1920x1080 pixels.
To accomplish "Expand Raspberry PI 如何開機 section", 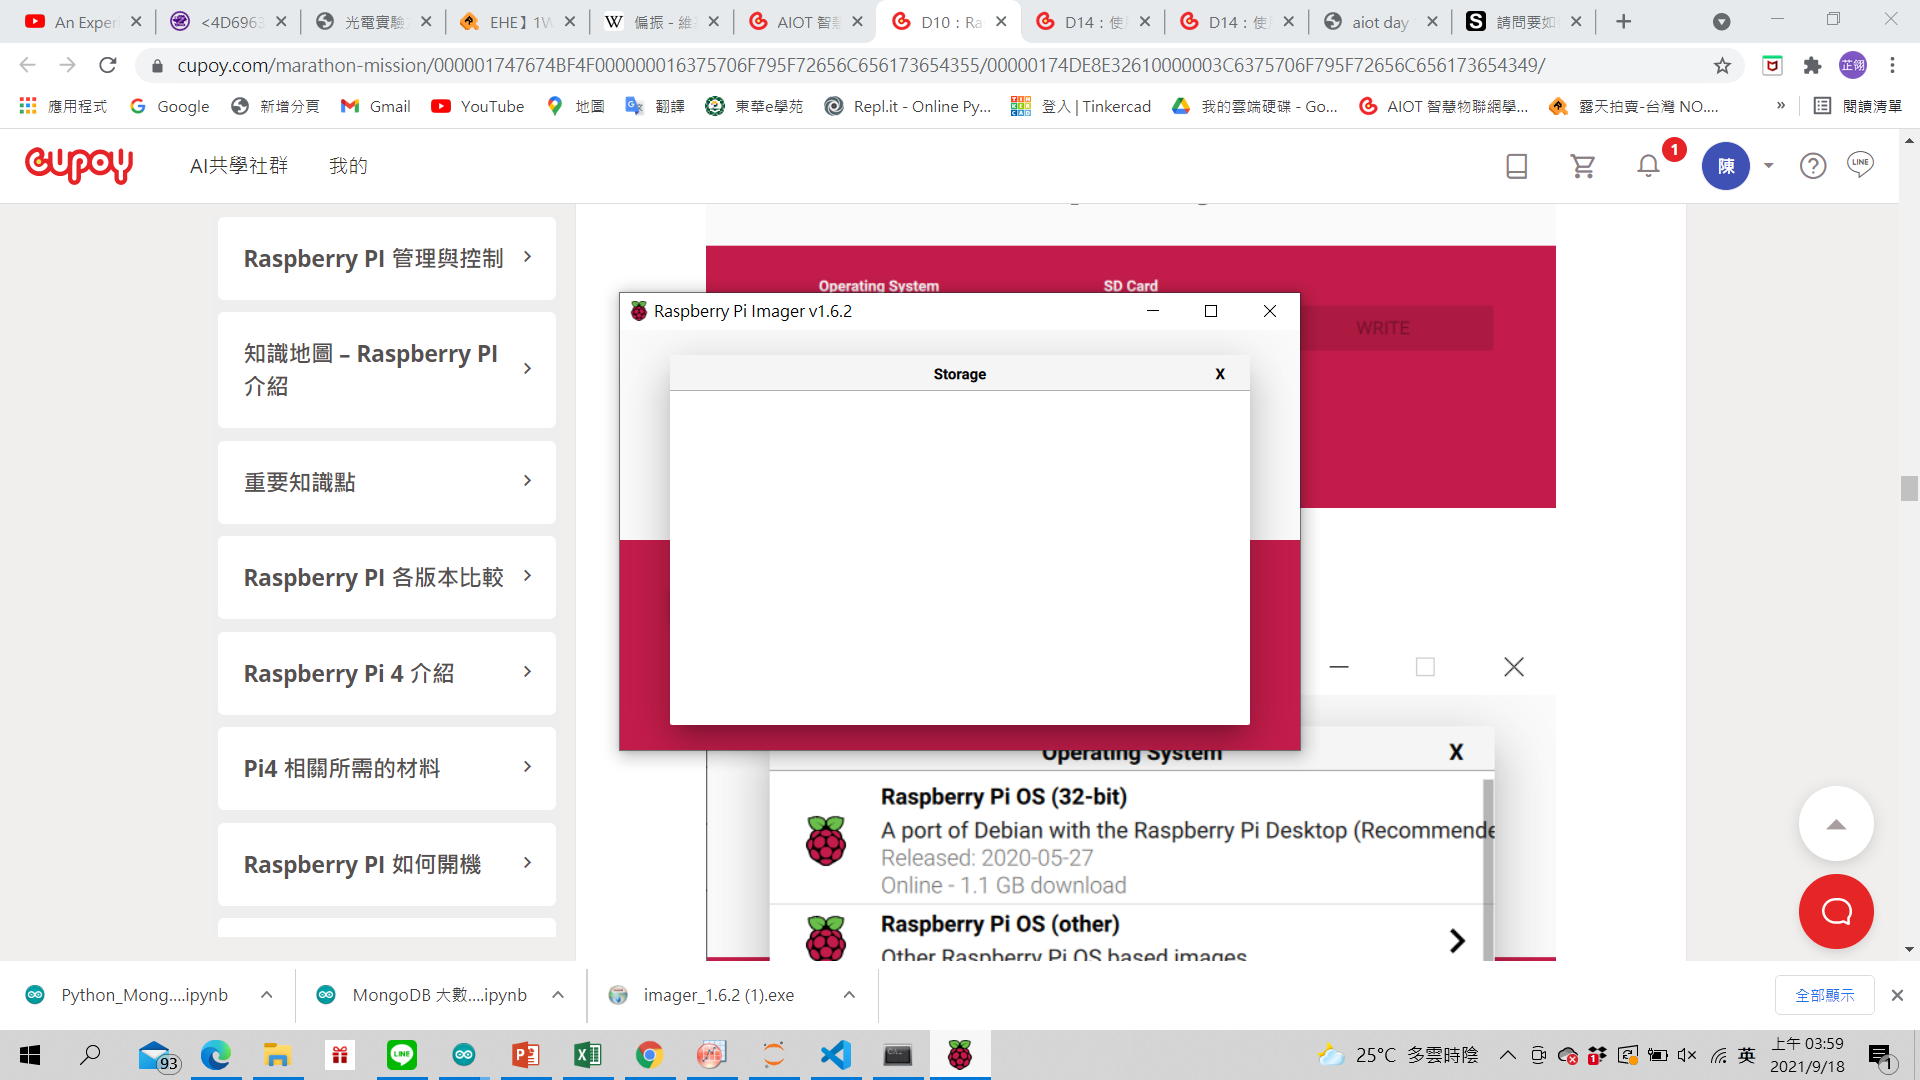I will pos(387,864).
